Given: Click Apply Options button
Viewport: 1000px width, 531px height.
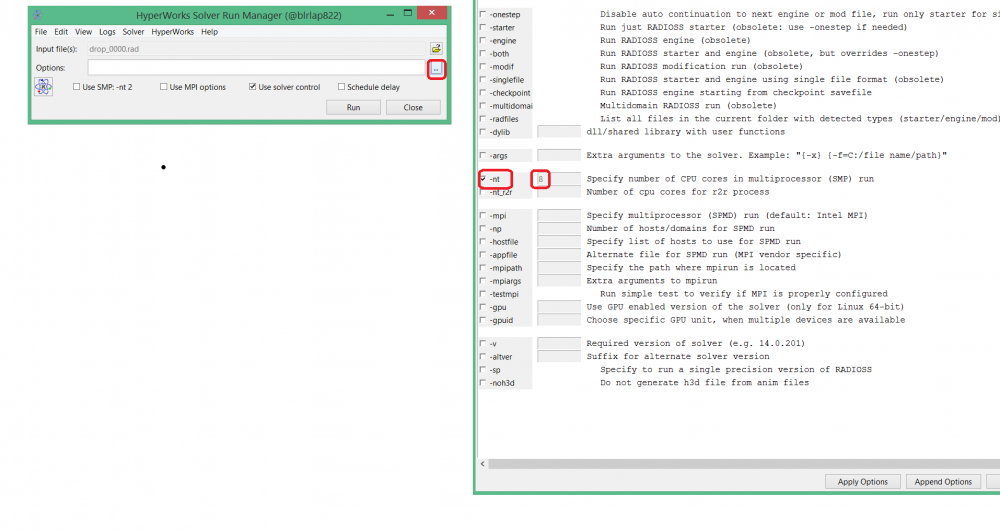Looking at the screenshot, I should click(x=862, y=482).
